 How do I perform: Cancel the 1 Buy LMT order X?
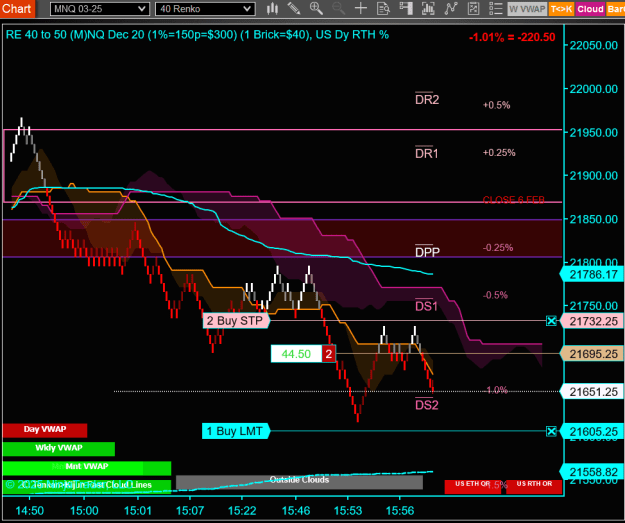(551, 431)
